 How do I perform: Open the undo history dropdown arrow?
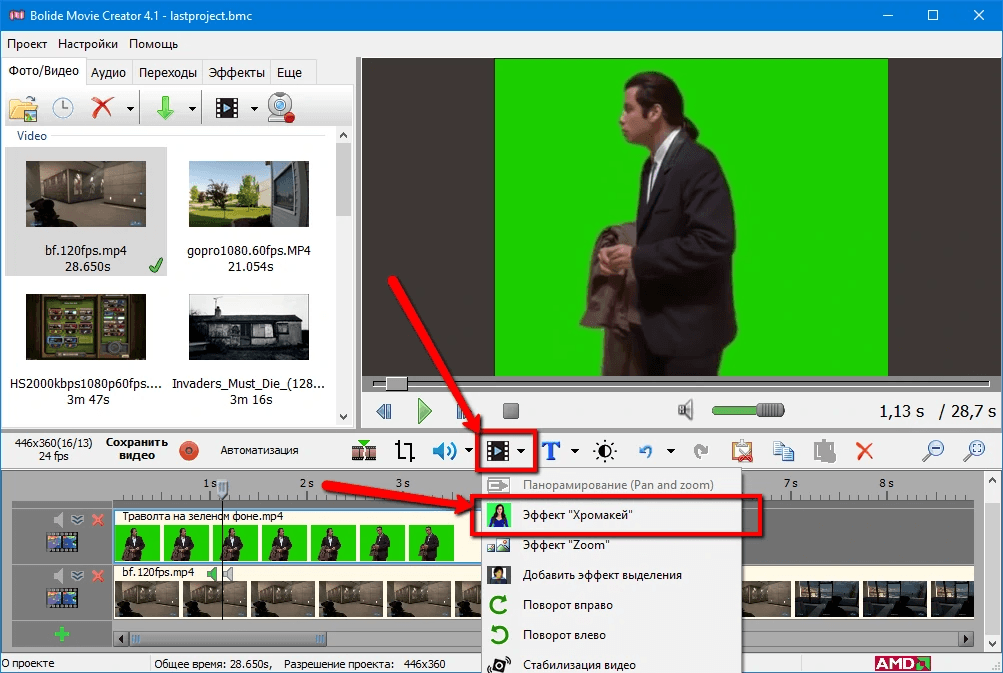point(670,452)
